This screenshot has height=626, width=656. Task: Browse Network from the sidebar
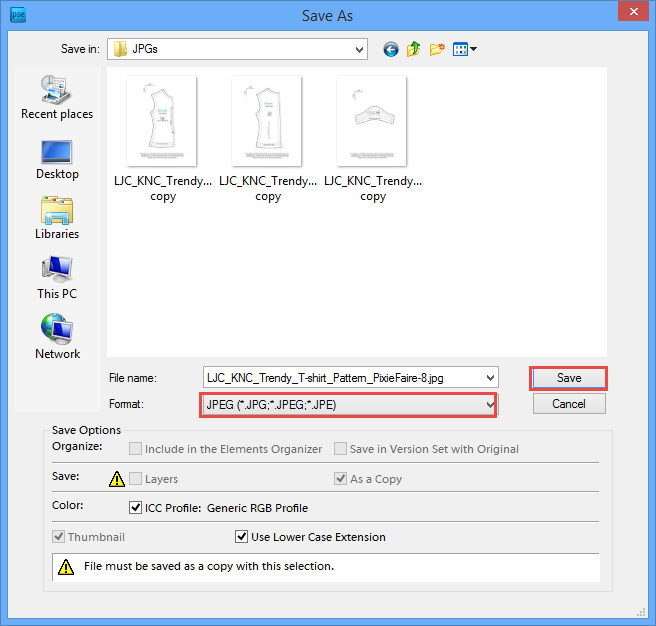click(x=57, y=337)
